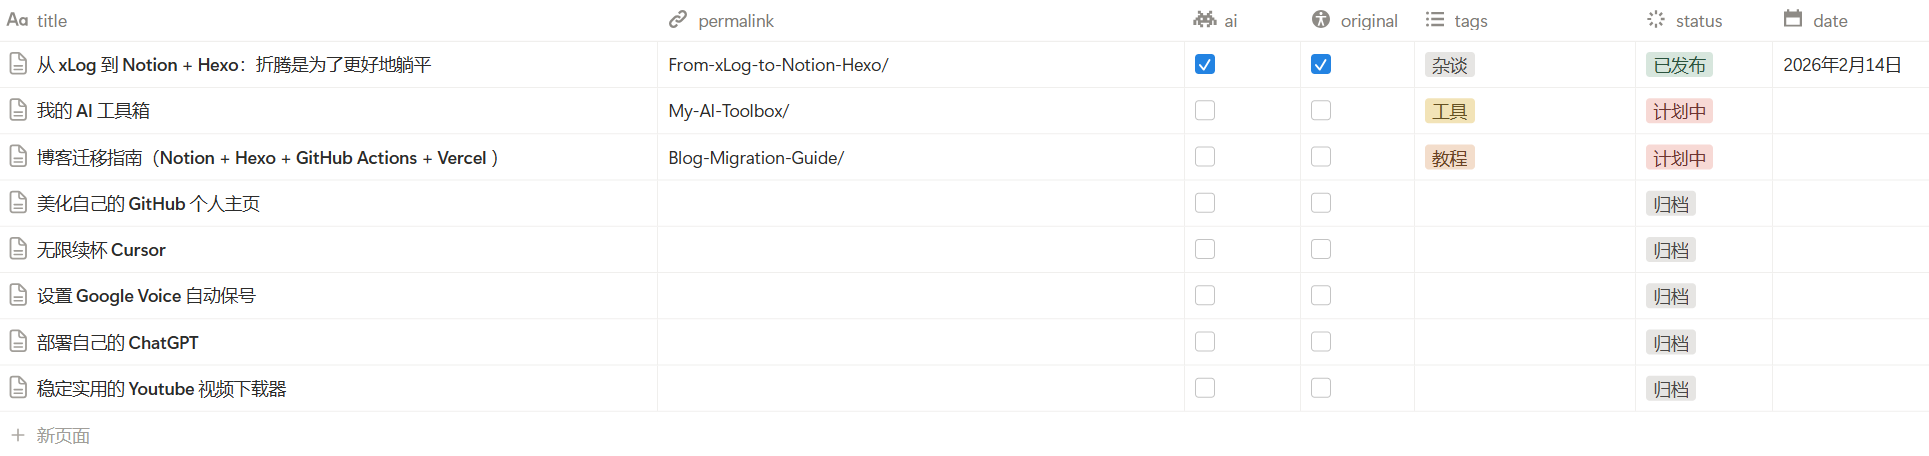
Task: Uncheck original checkbox in the first row
Action: (1321, 64)
